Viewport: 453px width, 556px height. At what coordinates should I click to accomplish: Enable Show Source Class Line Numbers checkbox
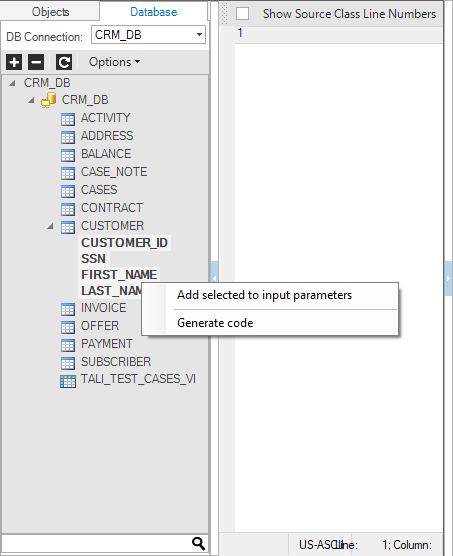coord(242,14)
